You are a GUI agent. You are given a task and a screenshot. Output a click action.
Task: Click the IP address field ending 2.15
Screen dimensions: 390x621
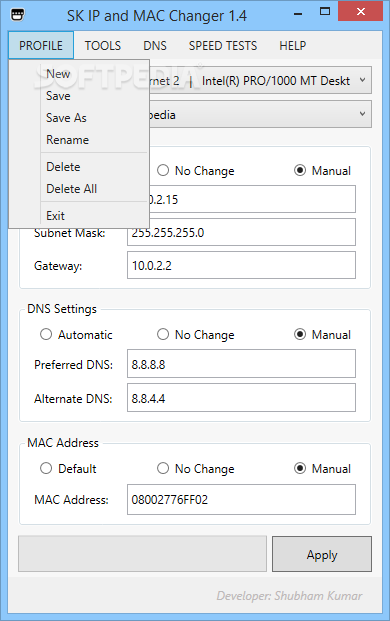tap(252, 199)
